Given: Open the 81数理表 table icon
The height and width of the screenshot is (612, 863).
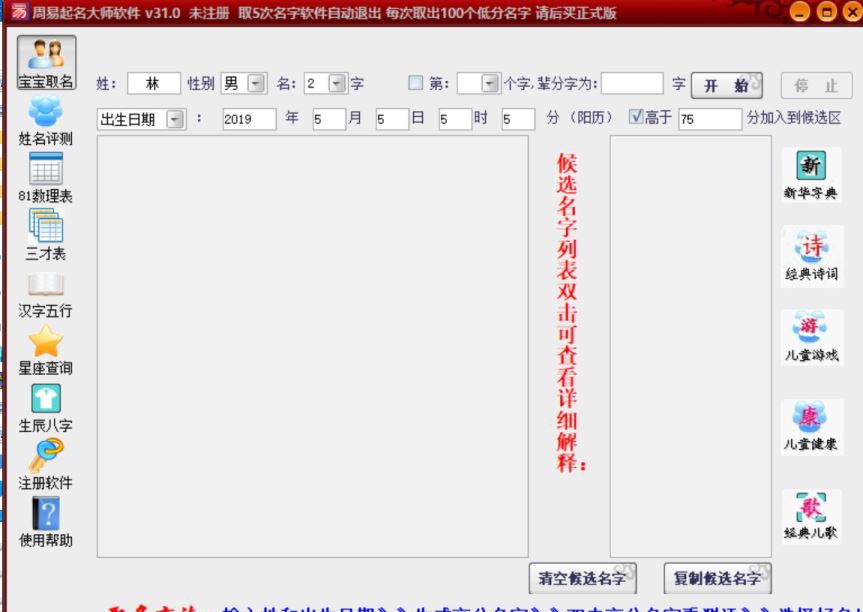Looking at the screenshot, I should (46, 178).
